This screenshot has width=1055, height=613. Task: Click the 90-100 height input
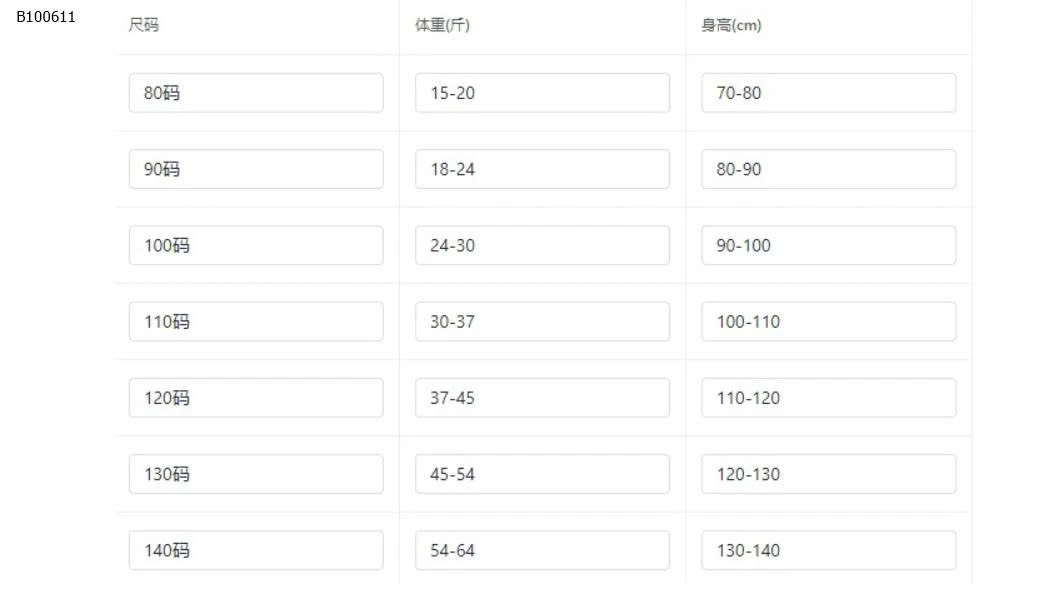coord(828,245)
